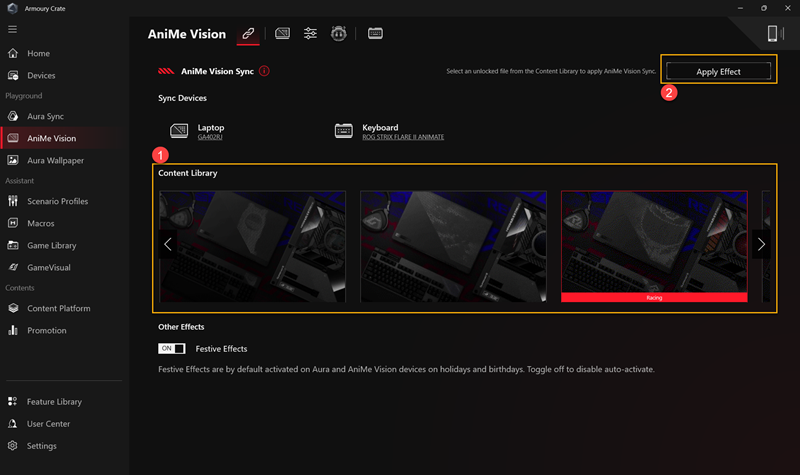Click the Settings gear icon
Viewport: 800px width, 475px height.
click(13, 445)
